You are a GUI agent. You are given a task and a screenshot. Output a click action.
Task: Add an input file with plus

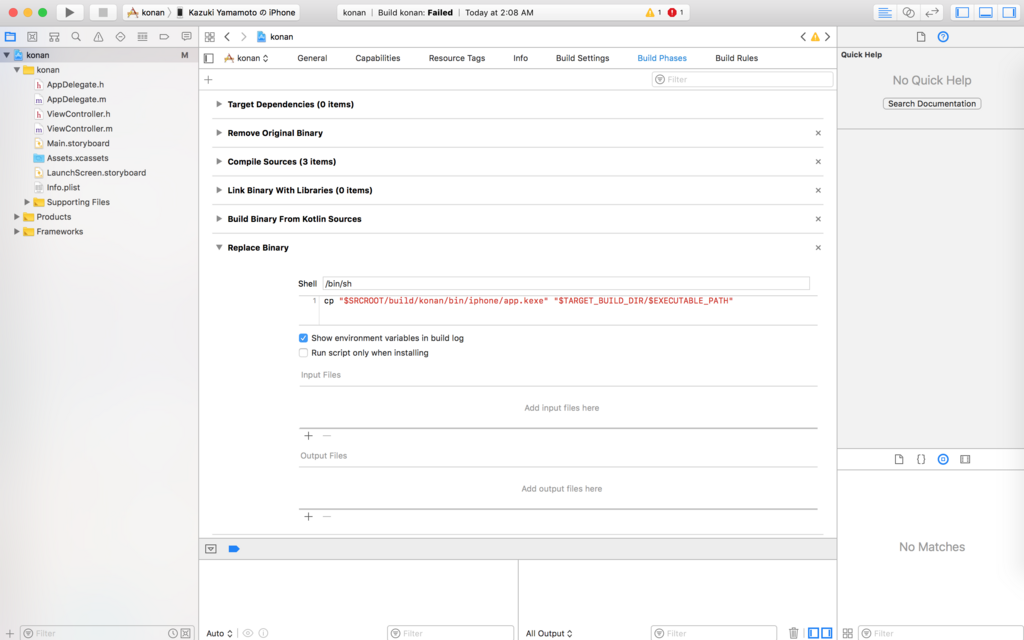click(308, 436)
